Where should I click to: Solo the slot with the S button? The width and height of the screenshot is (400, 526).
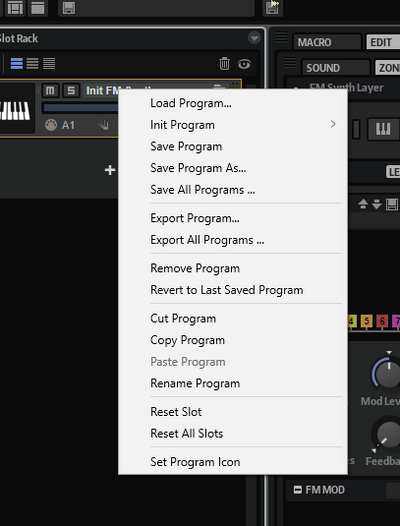click(x=71, y=91)
